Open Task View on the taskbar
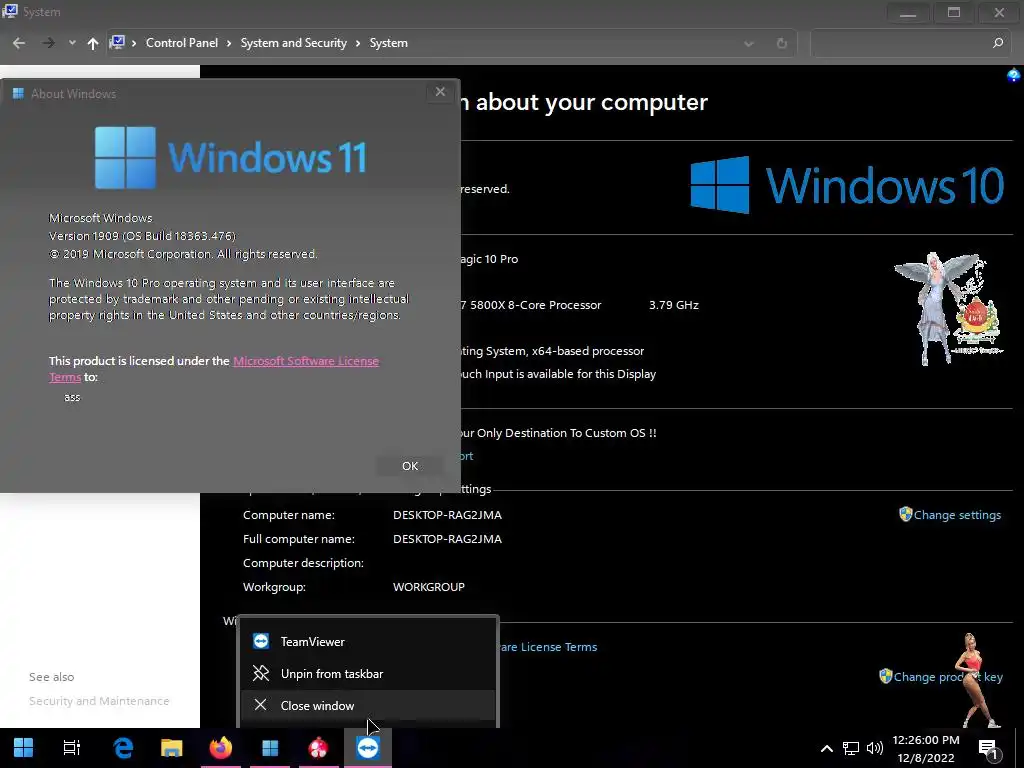Screen dimensions: 1024x768 coord(72,748)
